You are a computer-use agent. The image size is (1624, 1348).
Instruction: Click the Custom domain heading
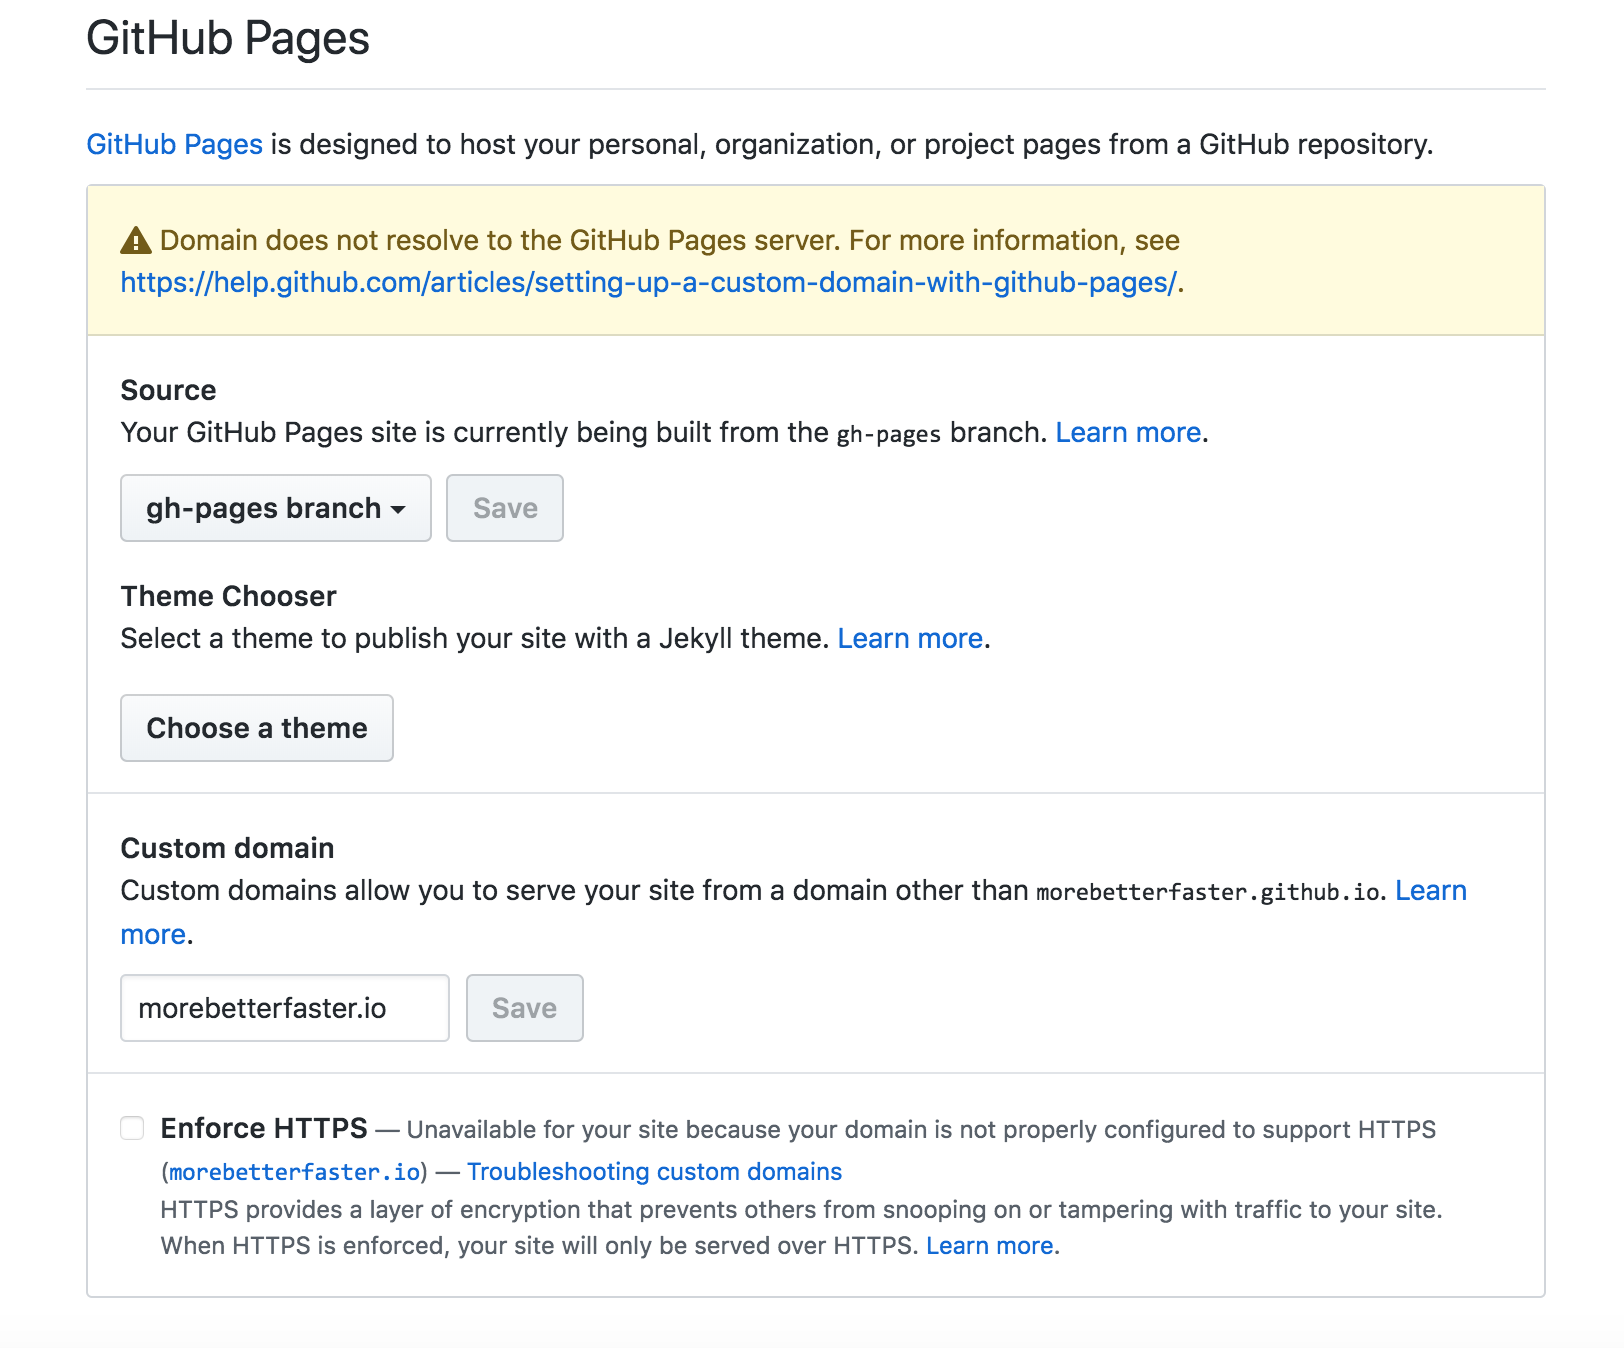click(227, 848)
